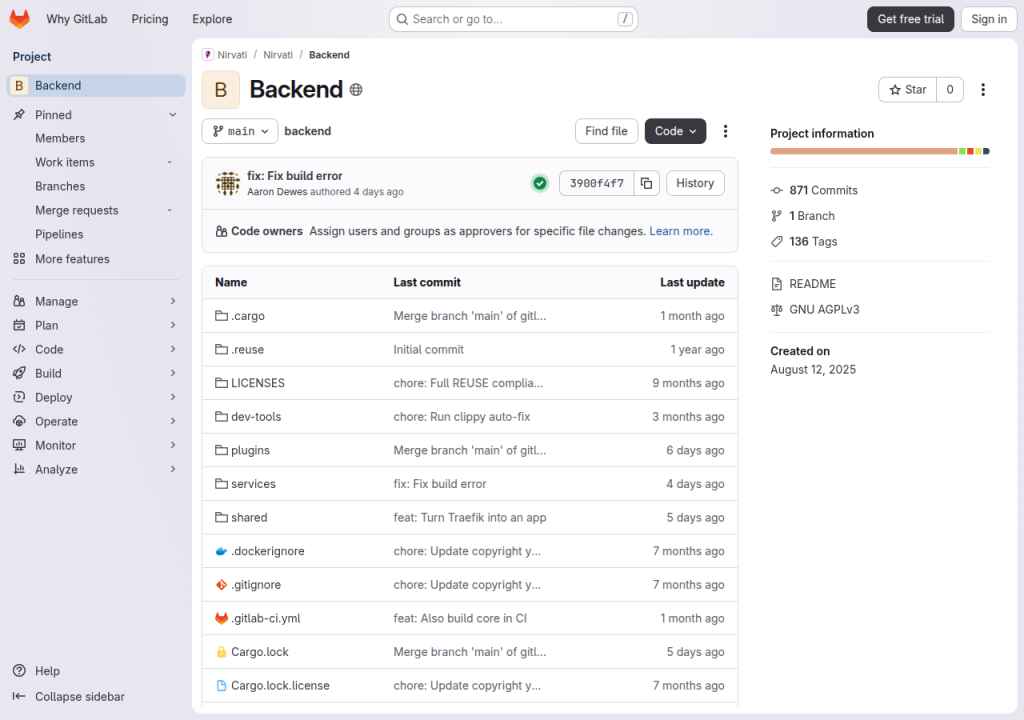Click the Nirvati subgroup breadcrumb link

tap(278, 55)
